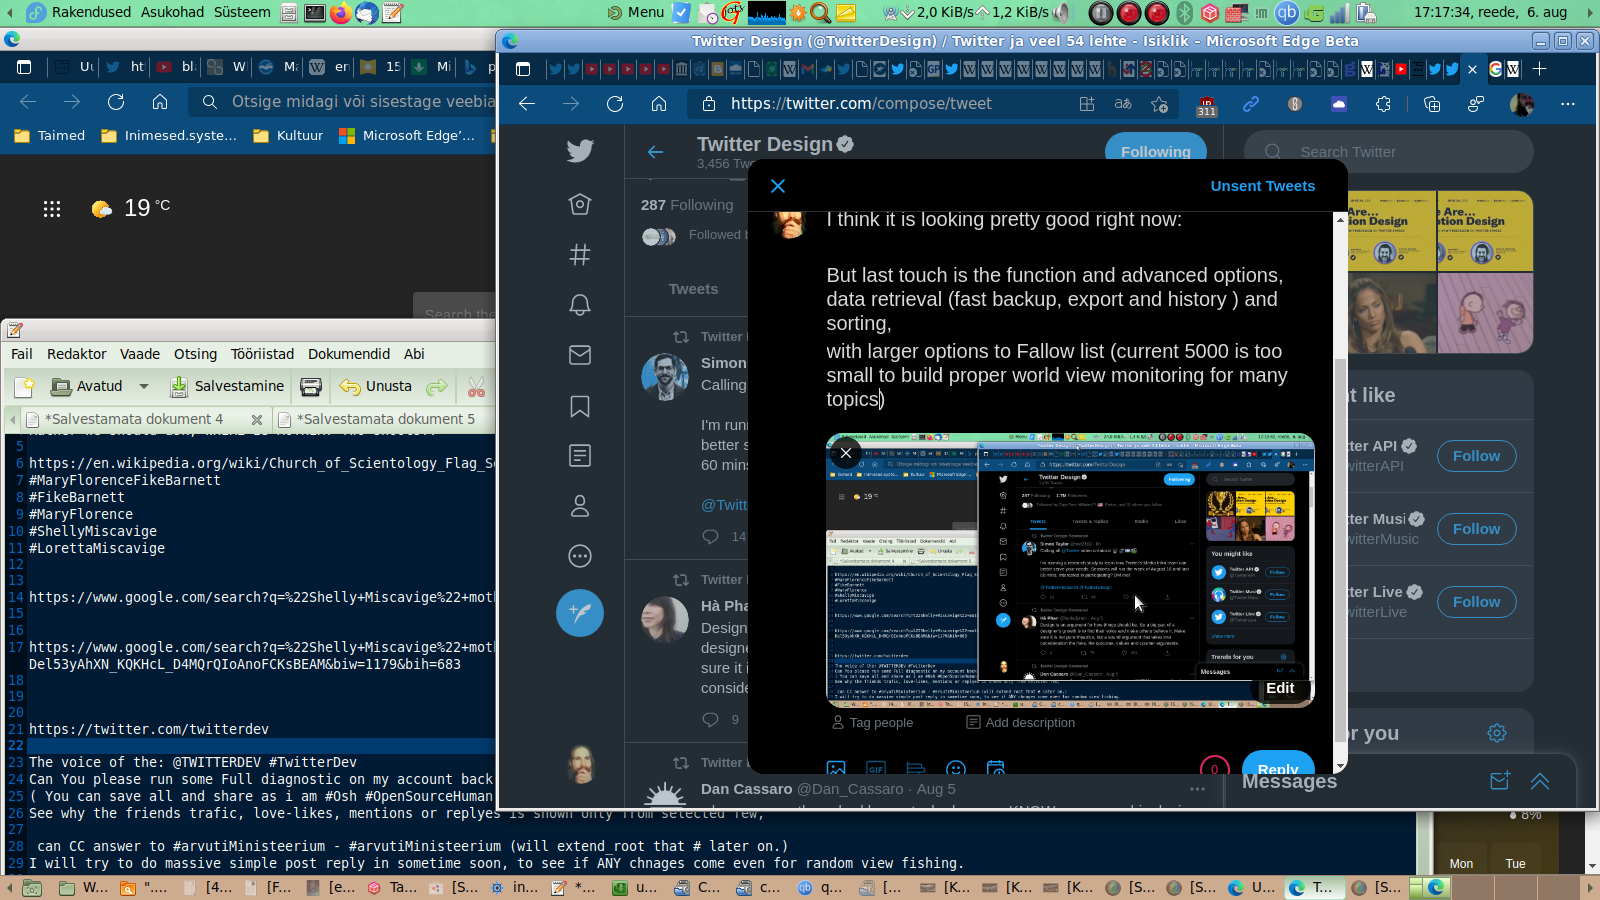The width and height of the screenshot is (1600, 900).
Task: Go back from Twitter Design profile
Action: [x=656, y=152]
